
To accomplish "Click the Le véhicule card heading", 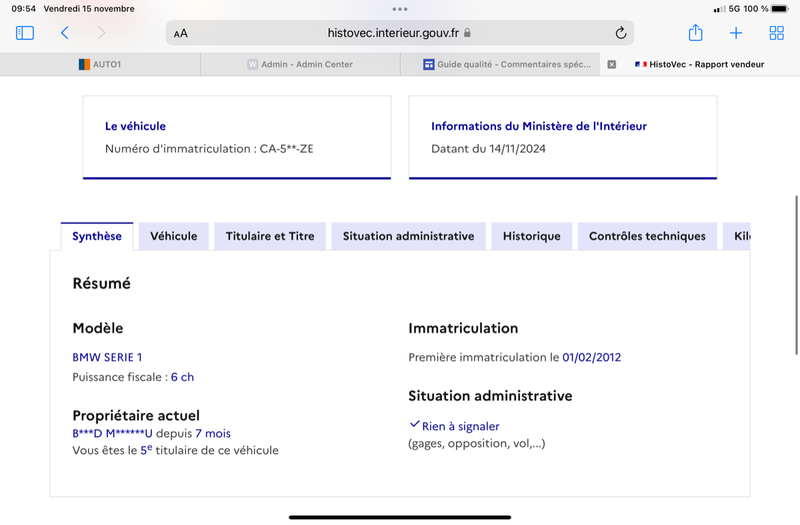I will click(135, 126).
